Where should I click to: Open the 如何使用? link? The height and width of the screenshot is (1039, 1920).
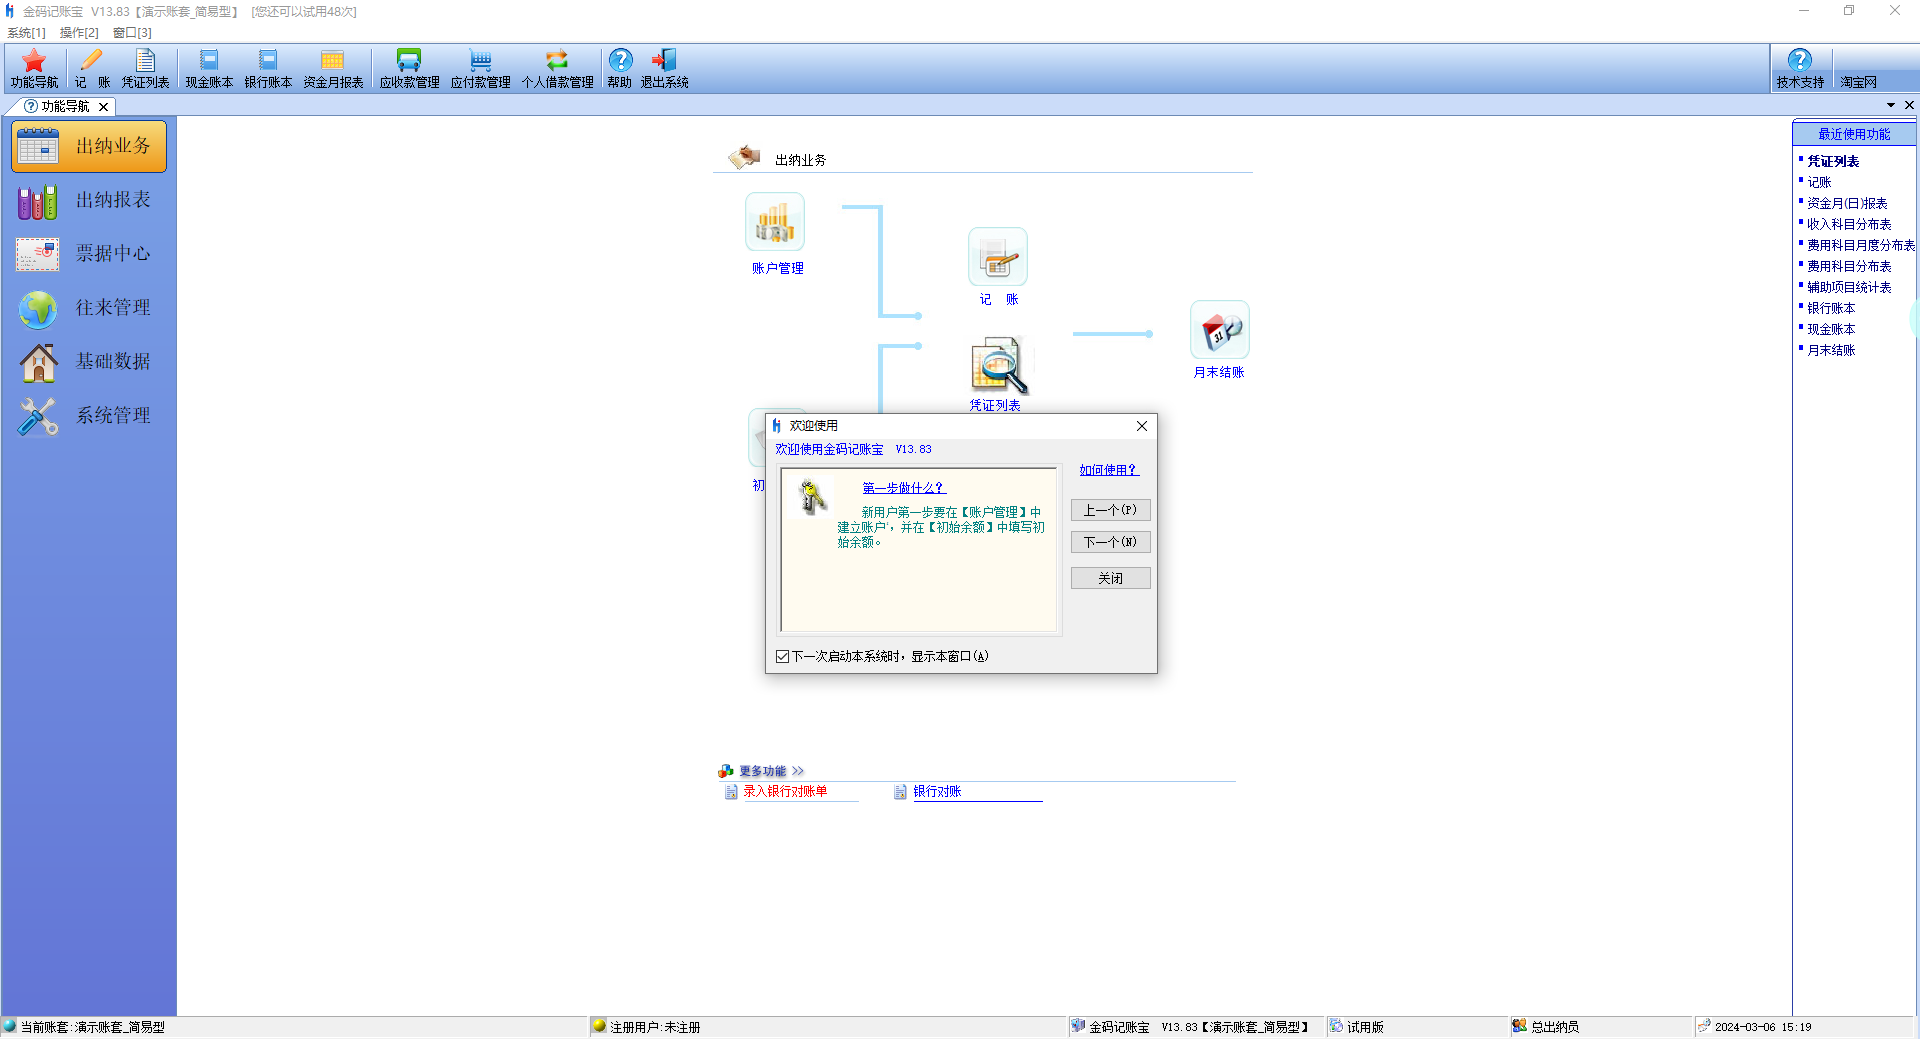click(x=1109, y=470)
